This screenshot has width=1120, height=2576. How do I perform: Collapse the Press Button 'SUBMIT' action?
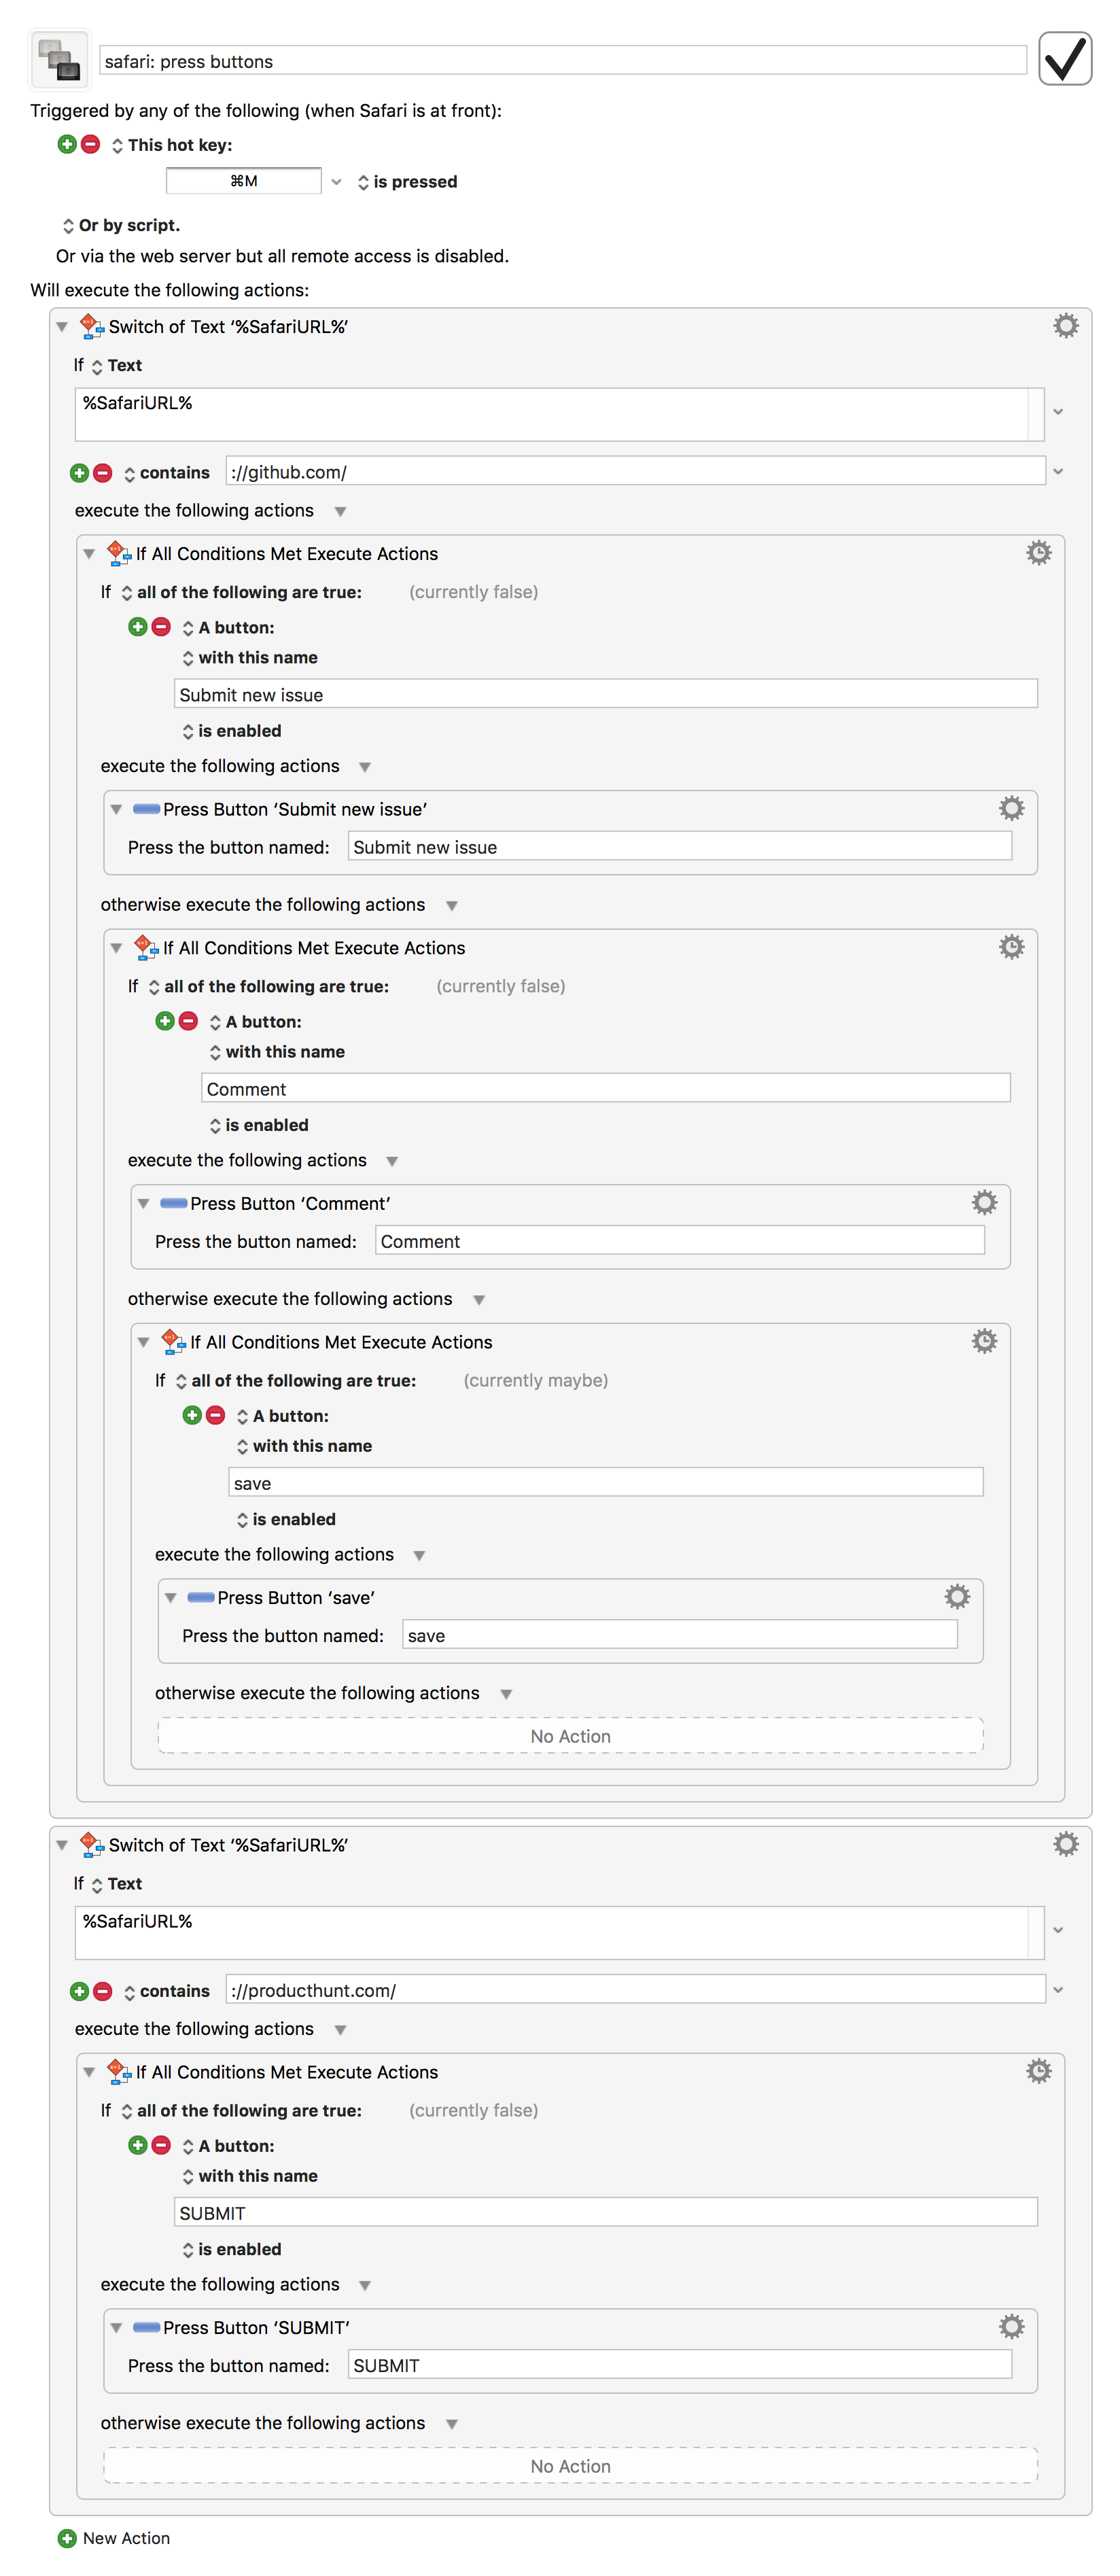116,2327
